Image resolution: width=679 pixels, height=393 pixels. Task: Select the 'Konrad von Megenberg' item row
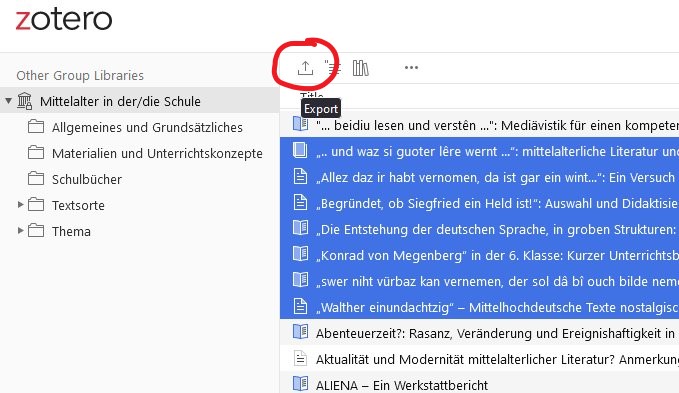[x=479, y=254]
